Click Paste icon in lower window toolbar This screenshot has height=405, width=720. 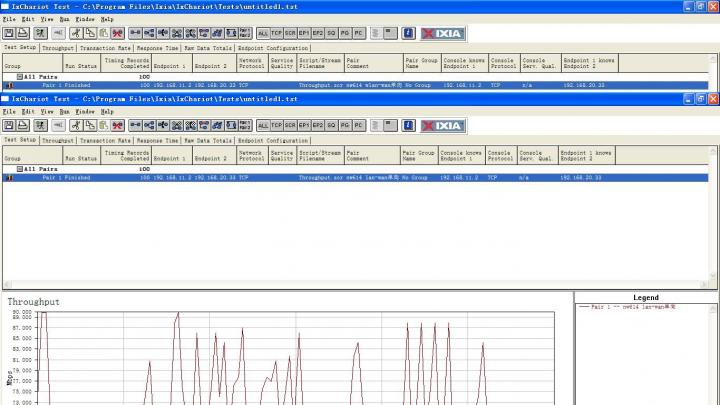(104, 125)
